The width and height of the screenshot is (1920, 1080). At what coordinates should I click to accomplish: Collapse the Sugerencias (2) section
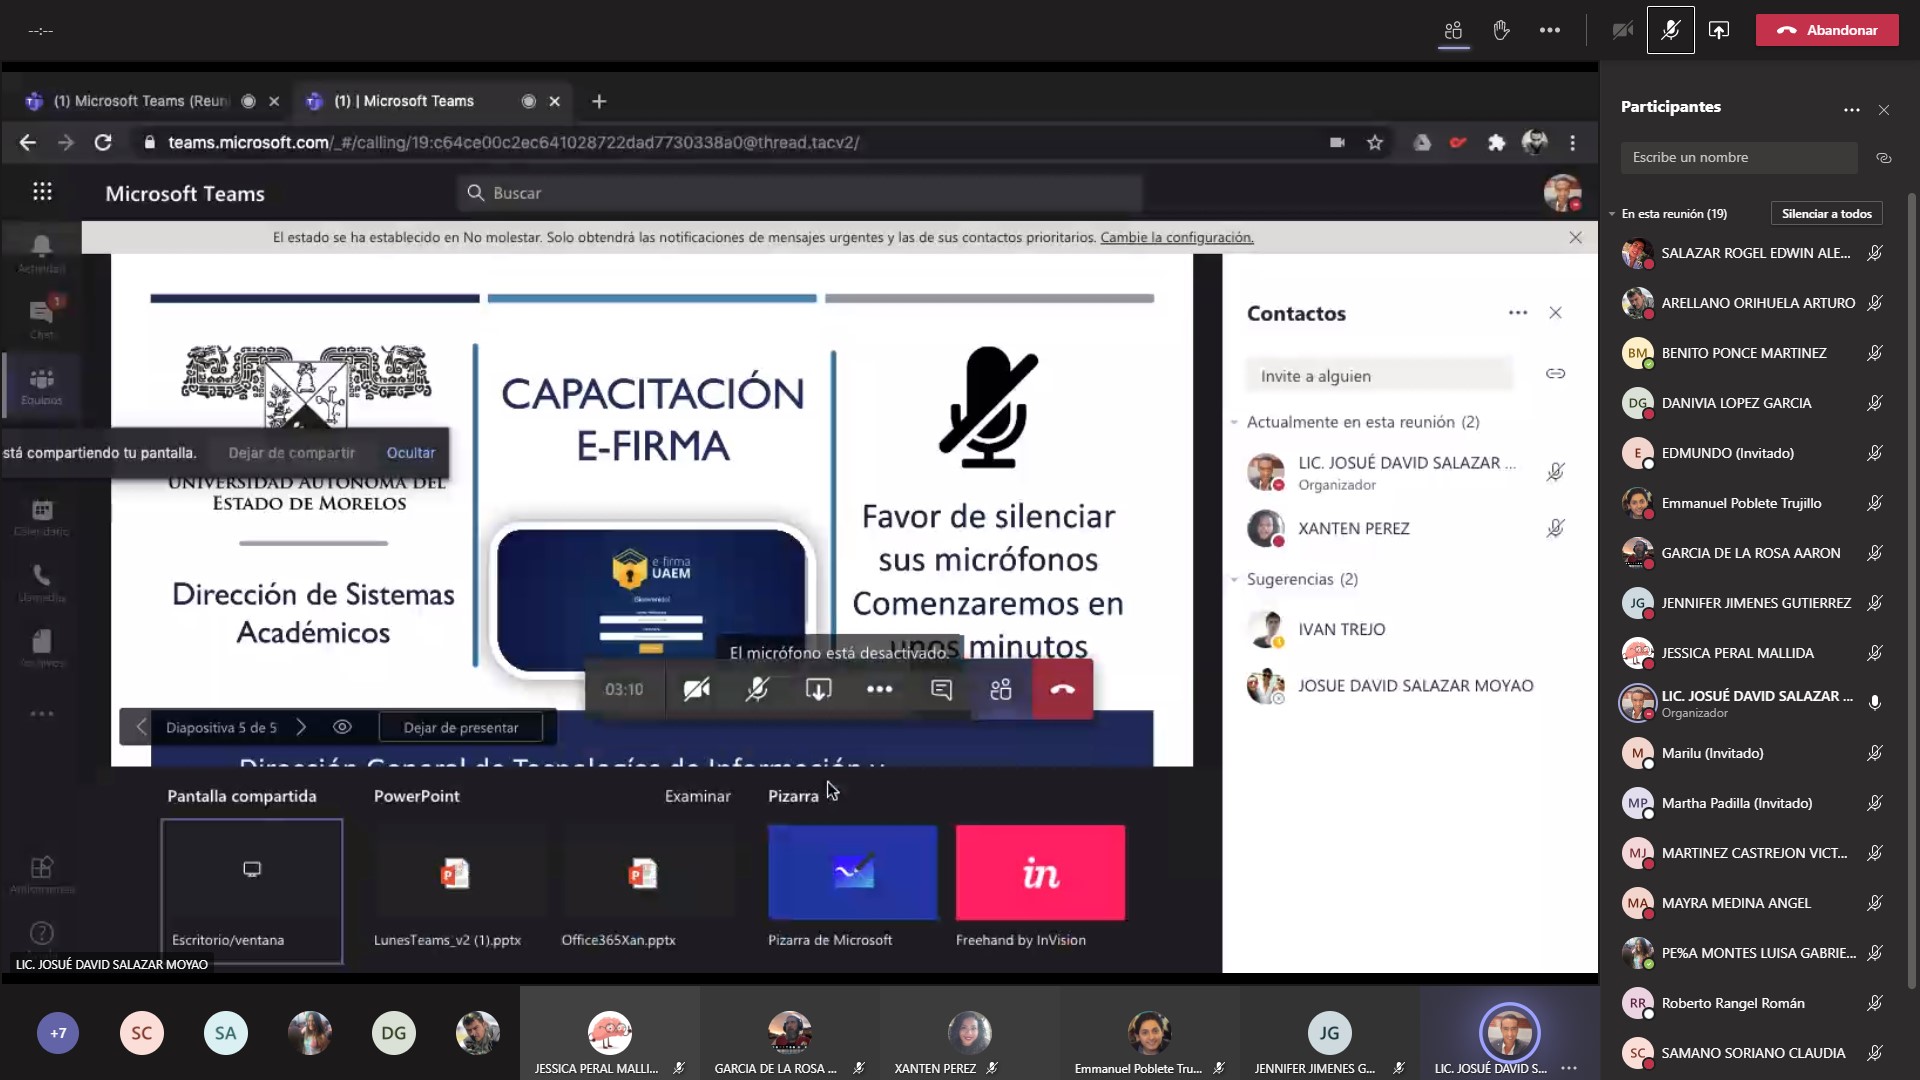pos(1234,579)
